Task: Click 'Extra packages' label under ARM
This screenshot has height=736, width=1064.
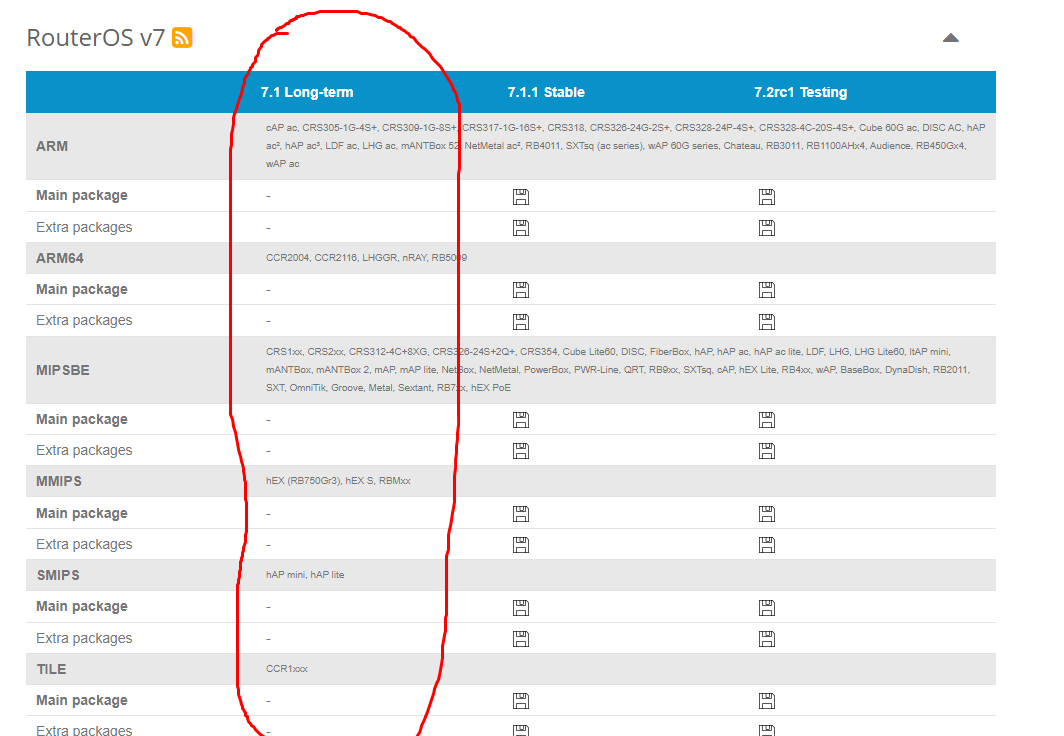Action: [84, 227]
